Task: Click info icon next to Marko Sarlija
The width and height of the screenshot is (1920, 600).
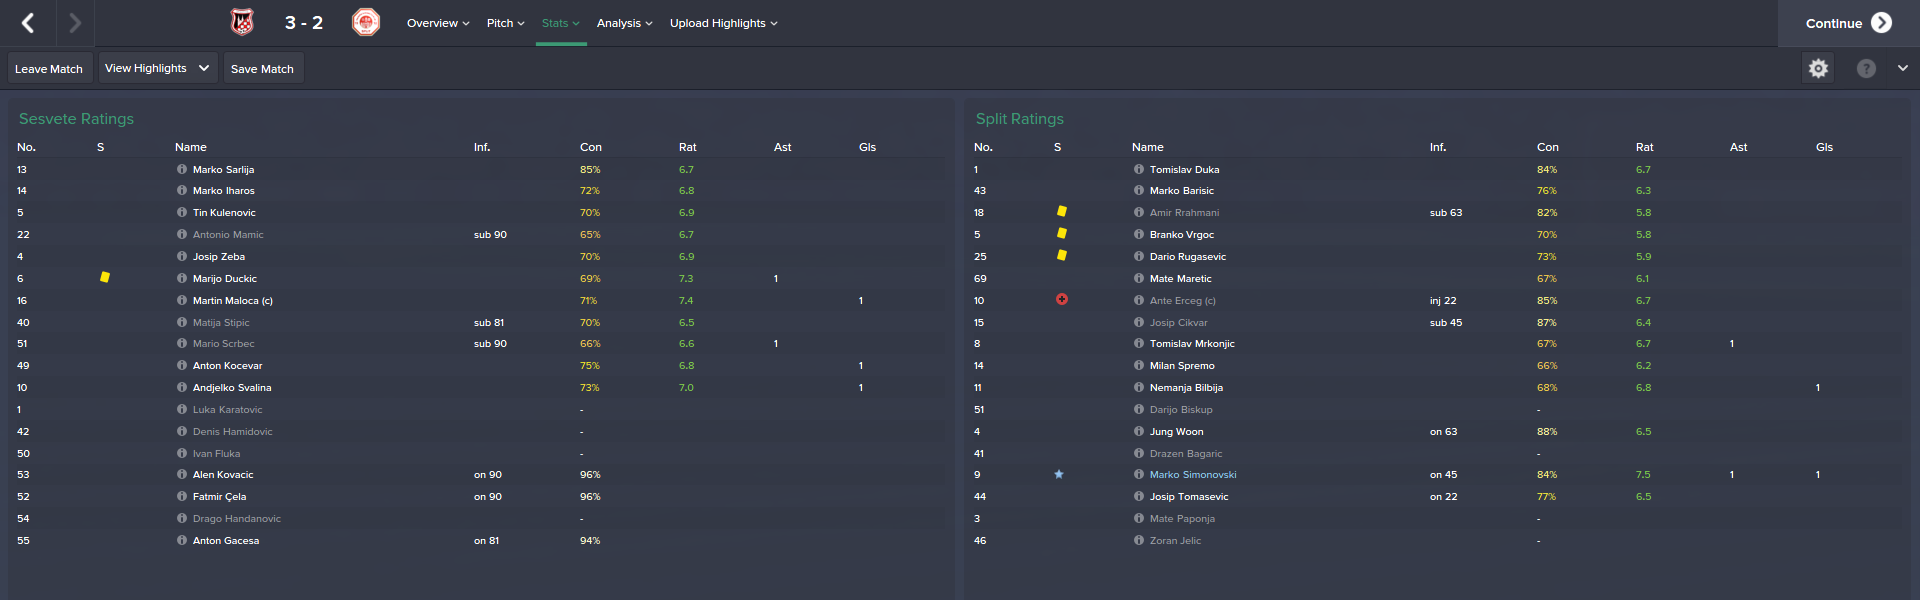Action: coord(182,170)
